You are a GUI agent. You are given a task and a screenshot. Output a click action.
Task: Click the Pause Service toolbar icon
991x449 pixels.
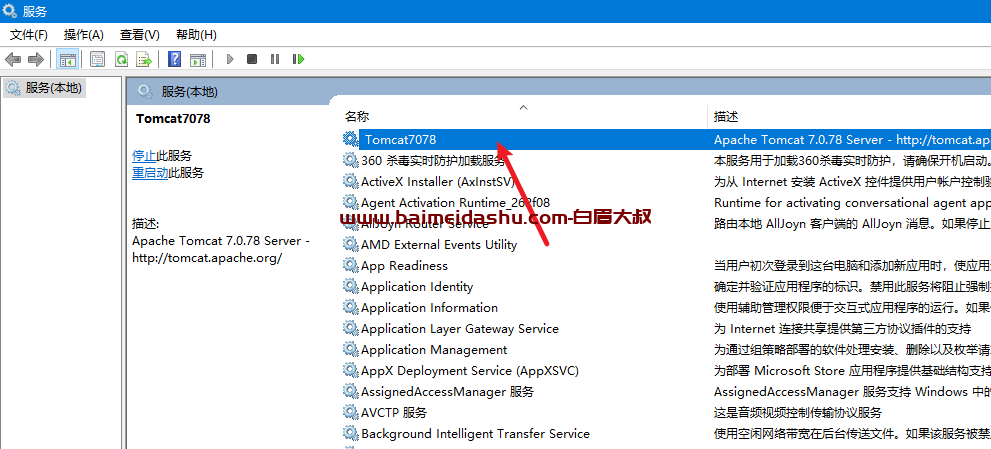[x=275, y=59]
